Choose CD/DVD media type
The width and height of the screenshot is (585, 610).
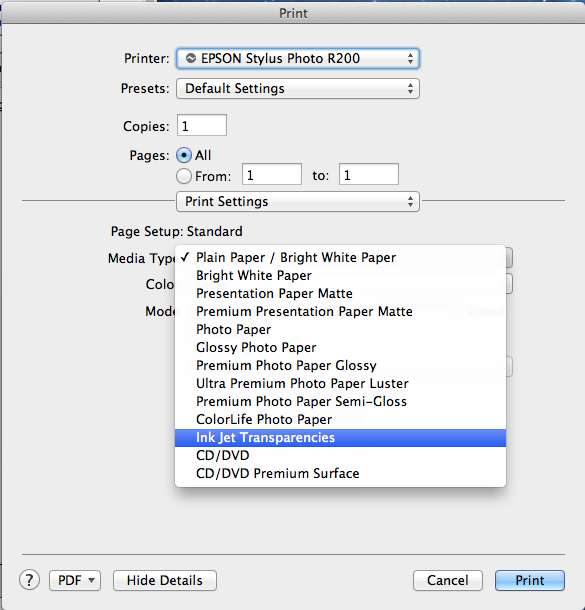[x=340, y=456]
